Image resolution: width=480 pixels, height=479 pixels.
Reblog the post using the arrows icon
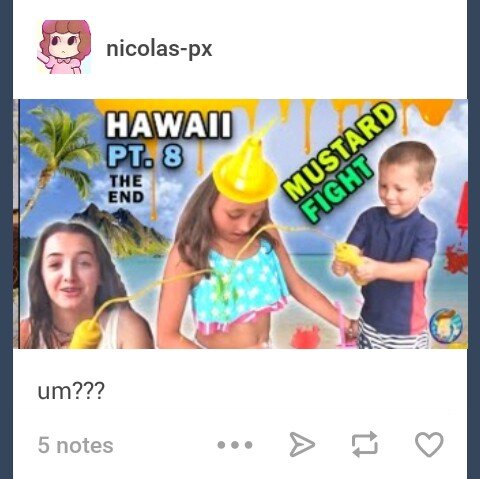click(365, 444)
